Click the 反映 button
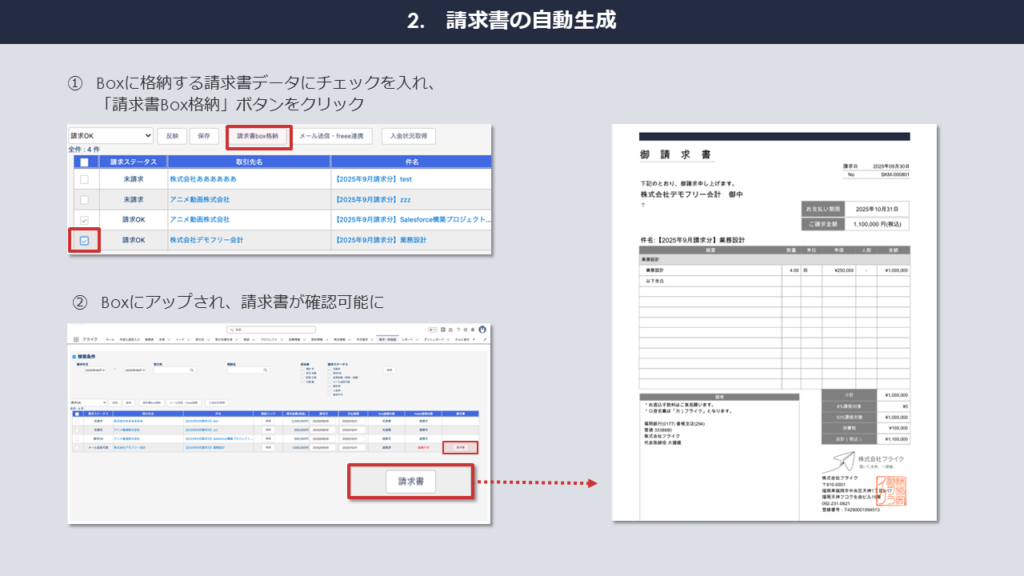 coord(172,136)
